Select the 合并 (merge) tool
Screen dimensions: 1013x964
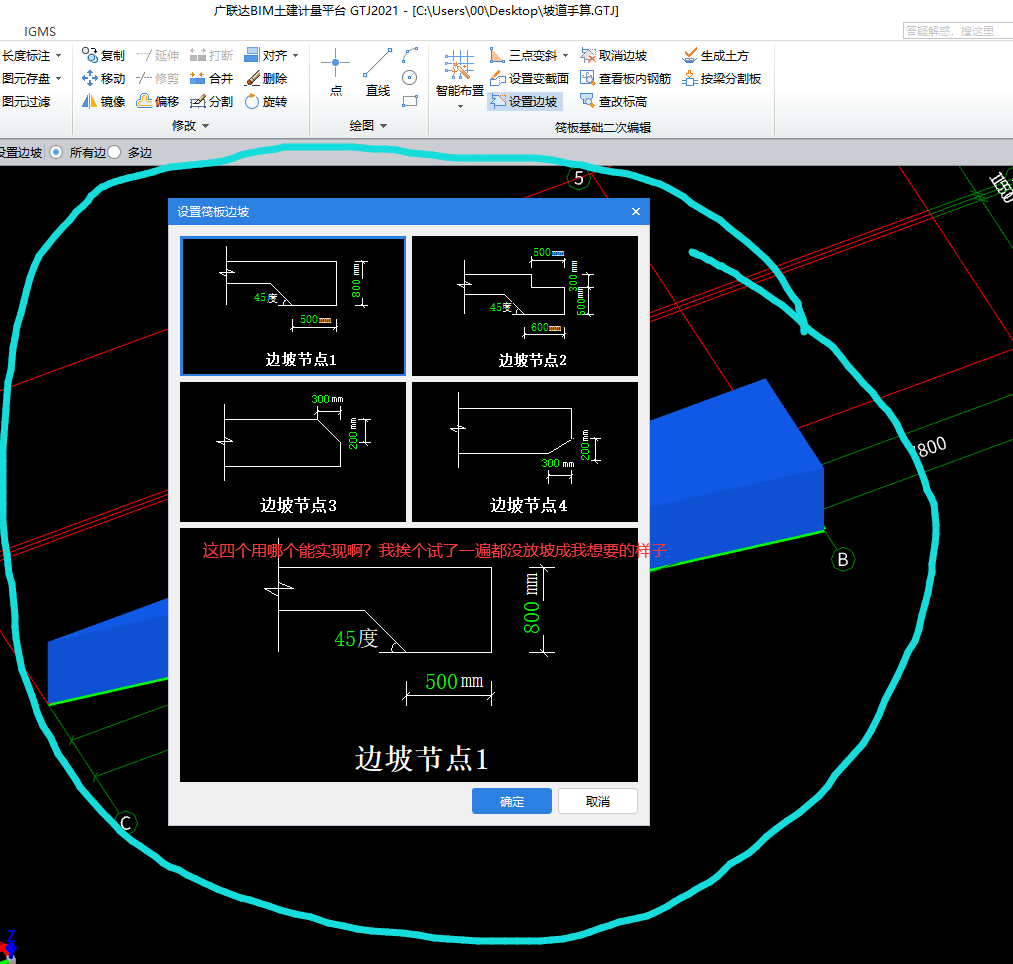coord(211,78)
